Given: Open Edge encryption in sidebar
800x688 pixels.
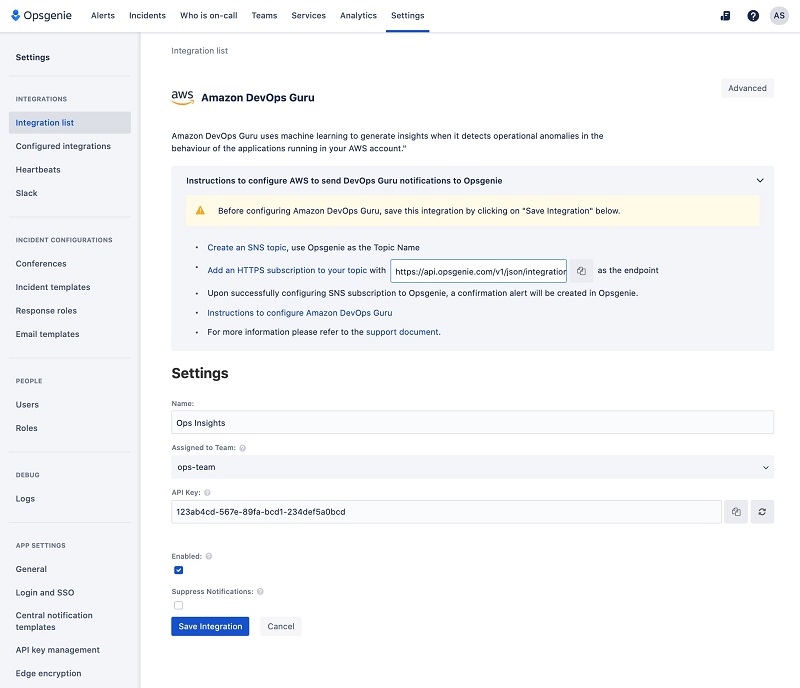Looking at the screenshot, I should click(48, 673).
